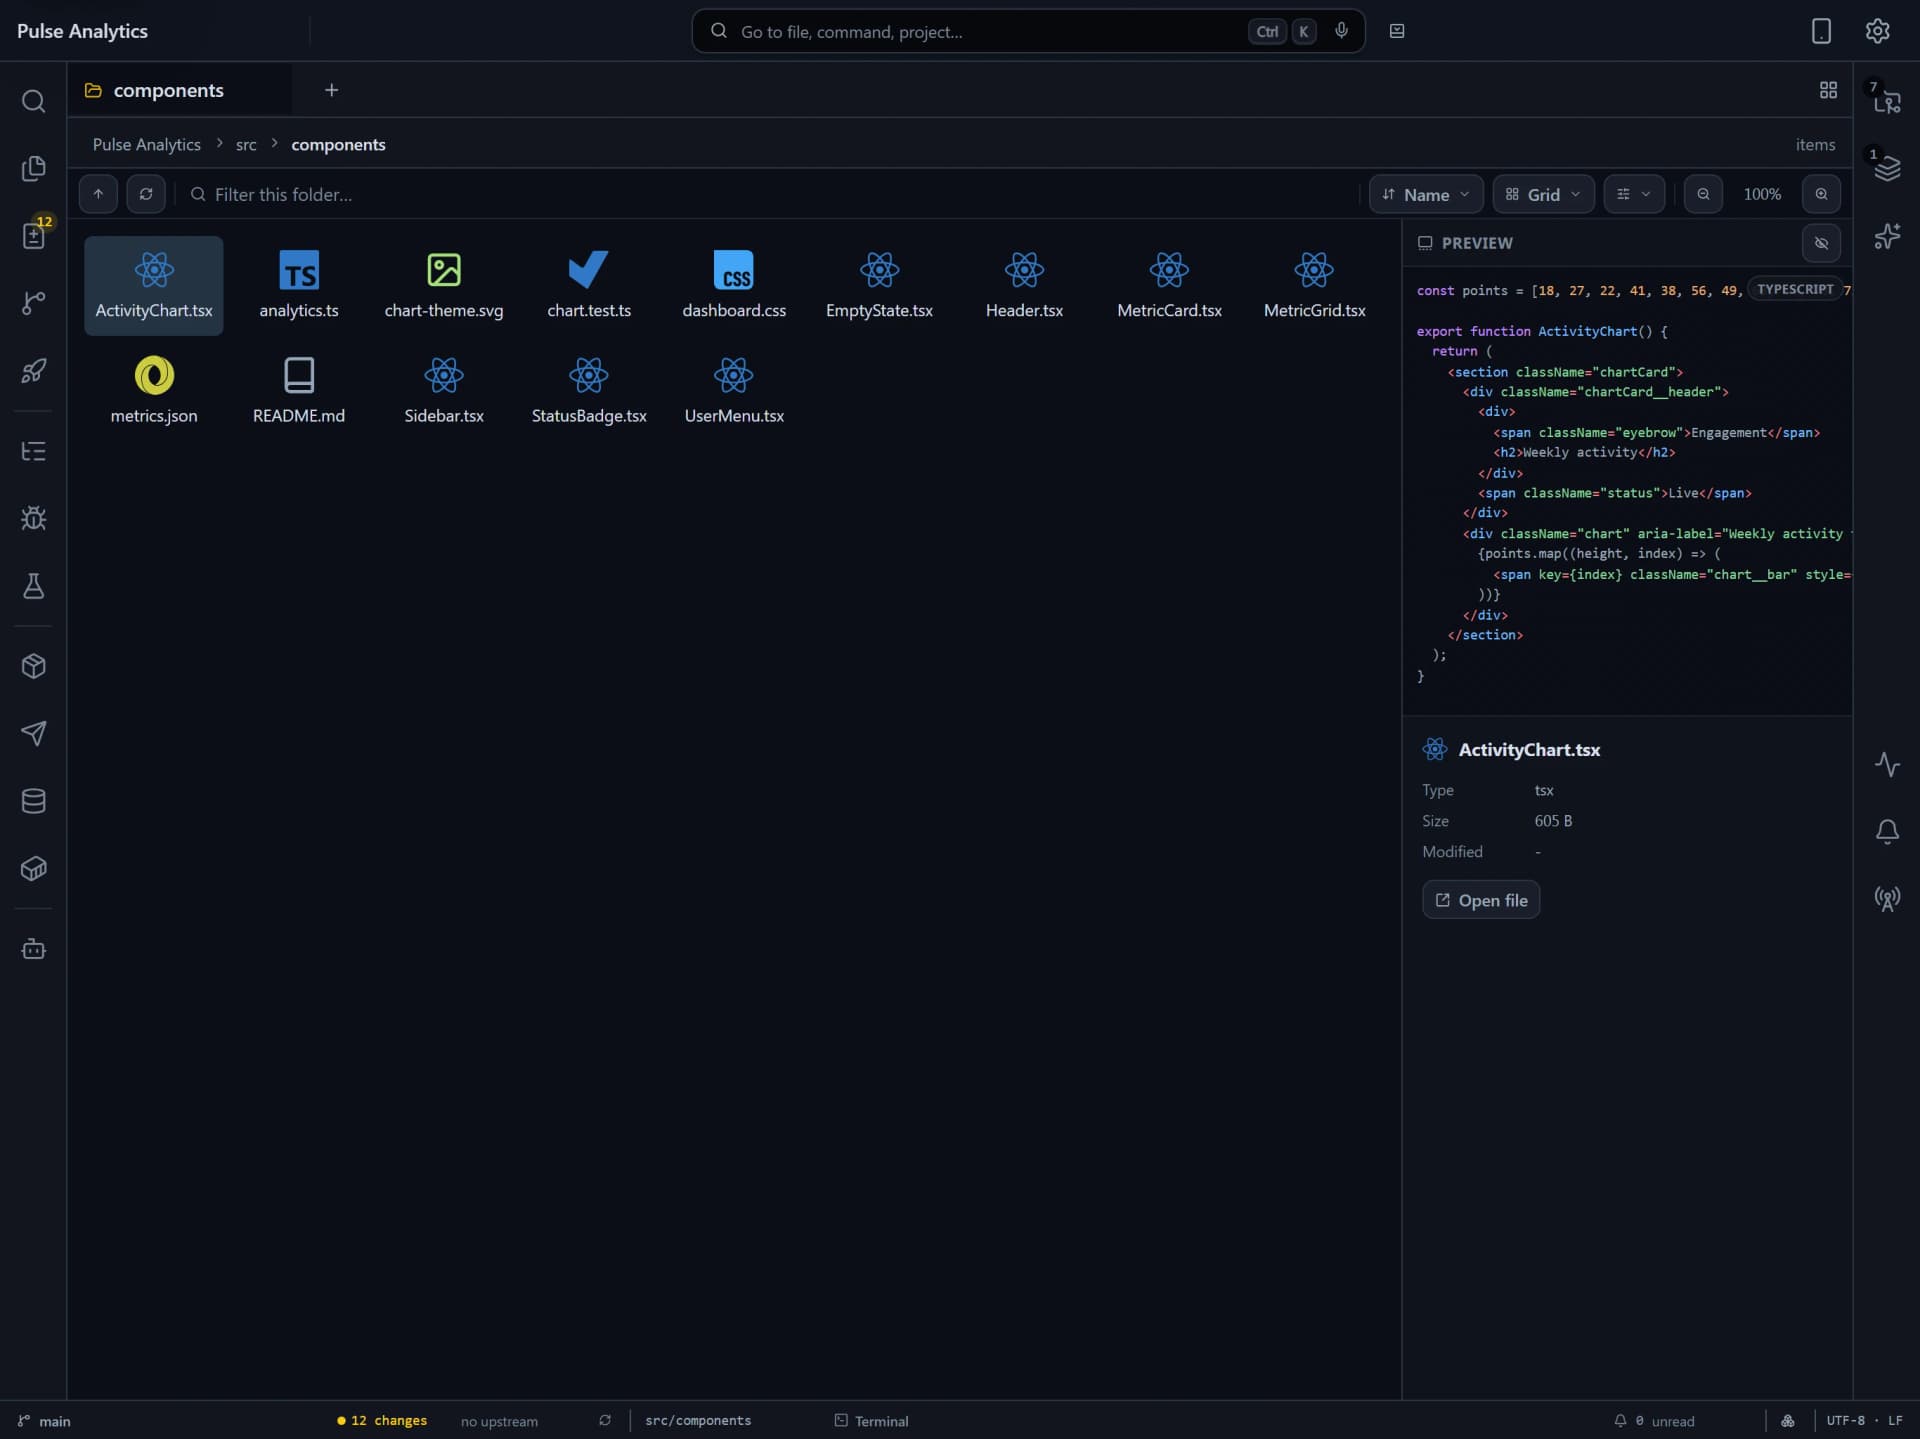
Task: Open the settings gear icon
Action: (x=1877, y=31)
